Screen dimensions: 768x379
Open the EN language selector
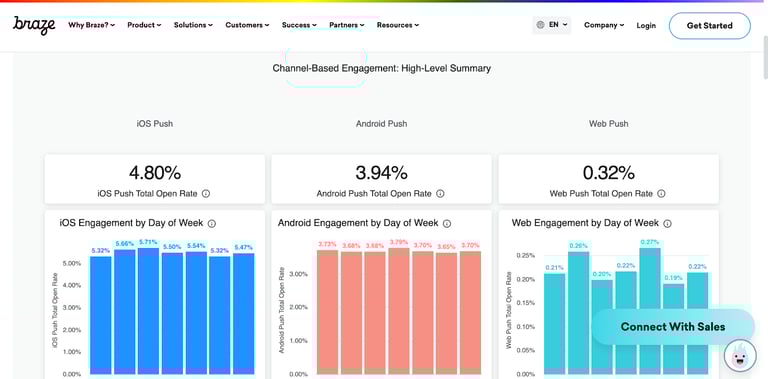(x=552, y=24)
